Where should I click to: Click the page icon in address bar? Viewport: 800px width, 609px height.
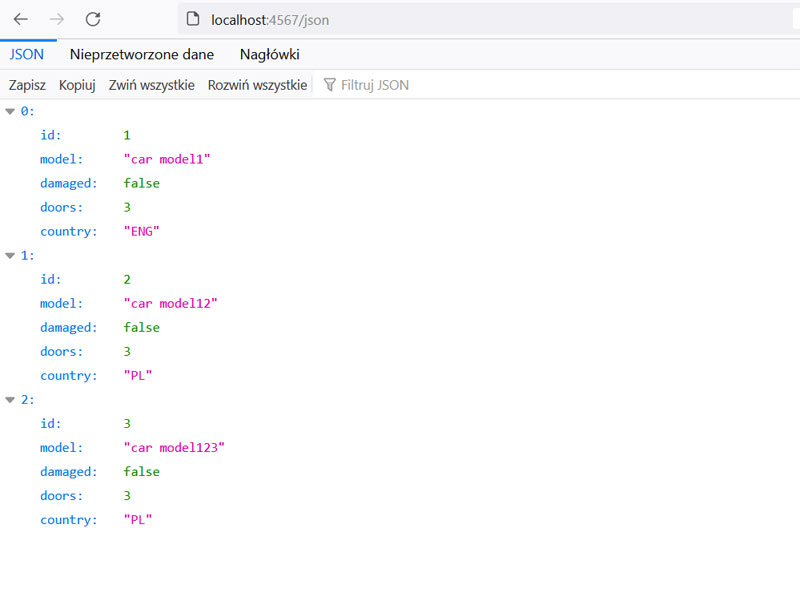coord(194,19)
